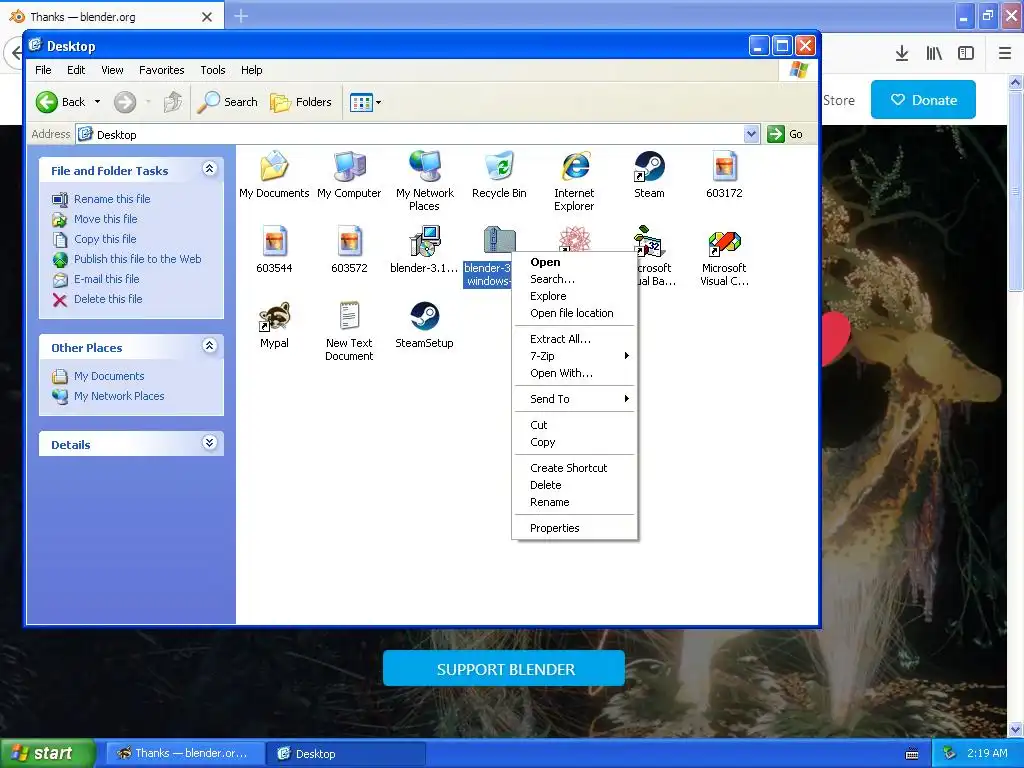1024x768 pixels.
Task: Open the browser hamburger menu
Action: tap(1005, 54)
